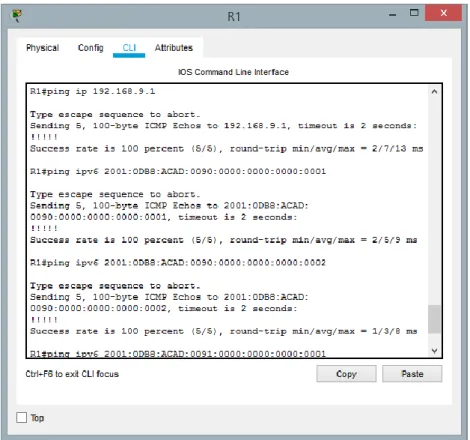
Task: Switch to the Config tab
Action: coord(91,48)
